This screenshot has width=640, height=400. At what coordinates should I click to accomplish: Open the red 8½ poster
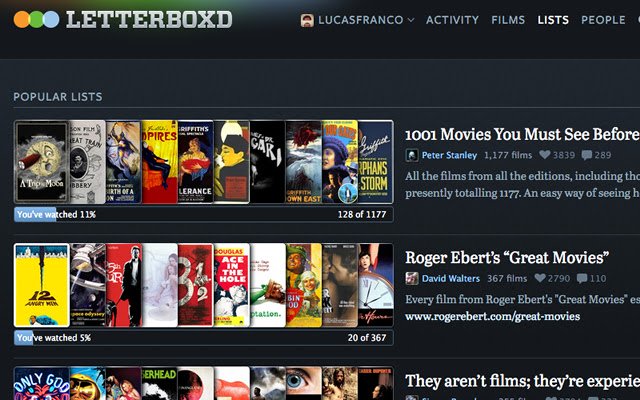point(196,285)
